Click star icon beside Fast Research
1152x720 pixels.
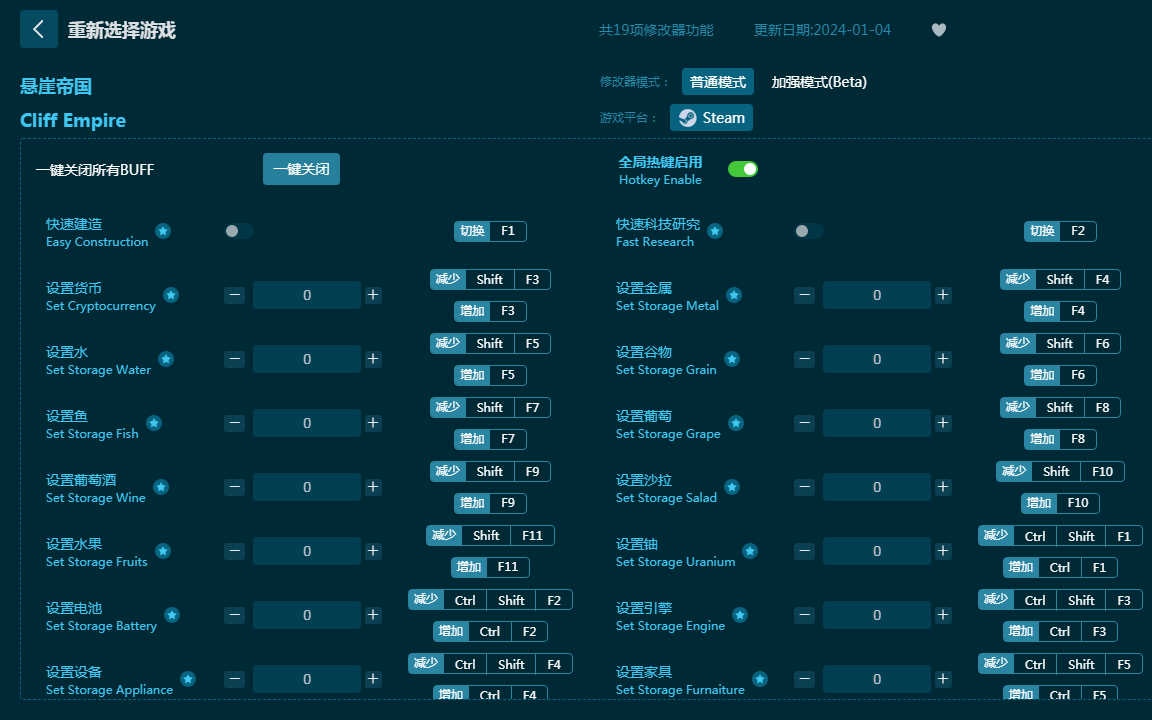[x=715, y=231]
